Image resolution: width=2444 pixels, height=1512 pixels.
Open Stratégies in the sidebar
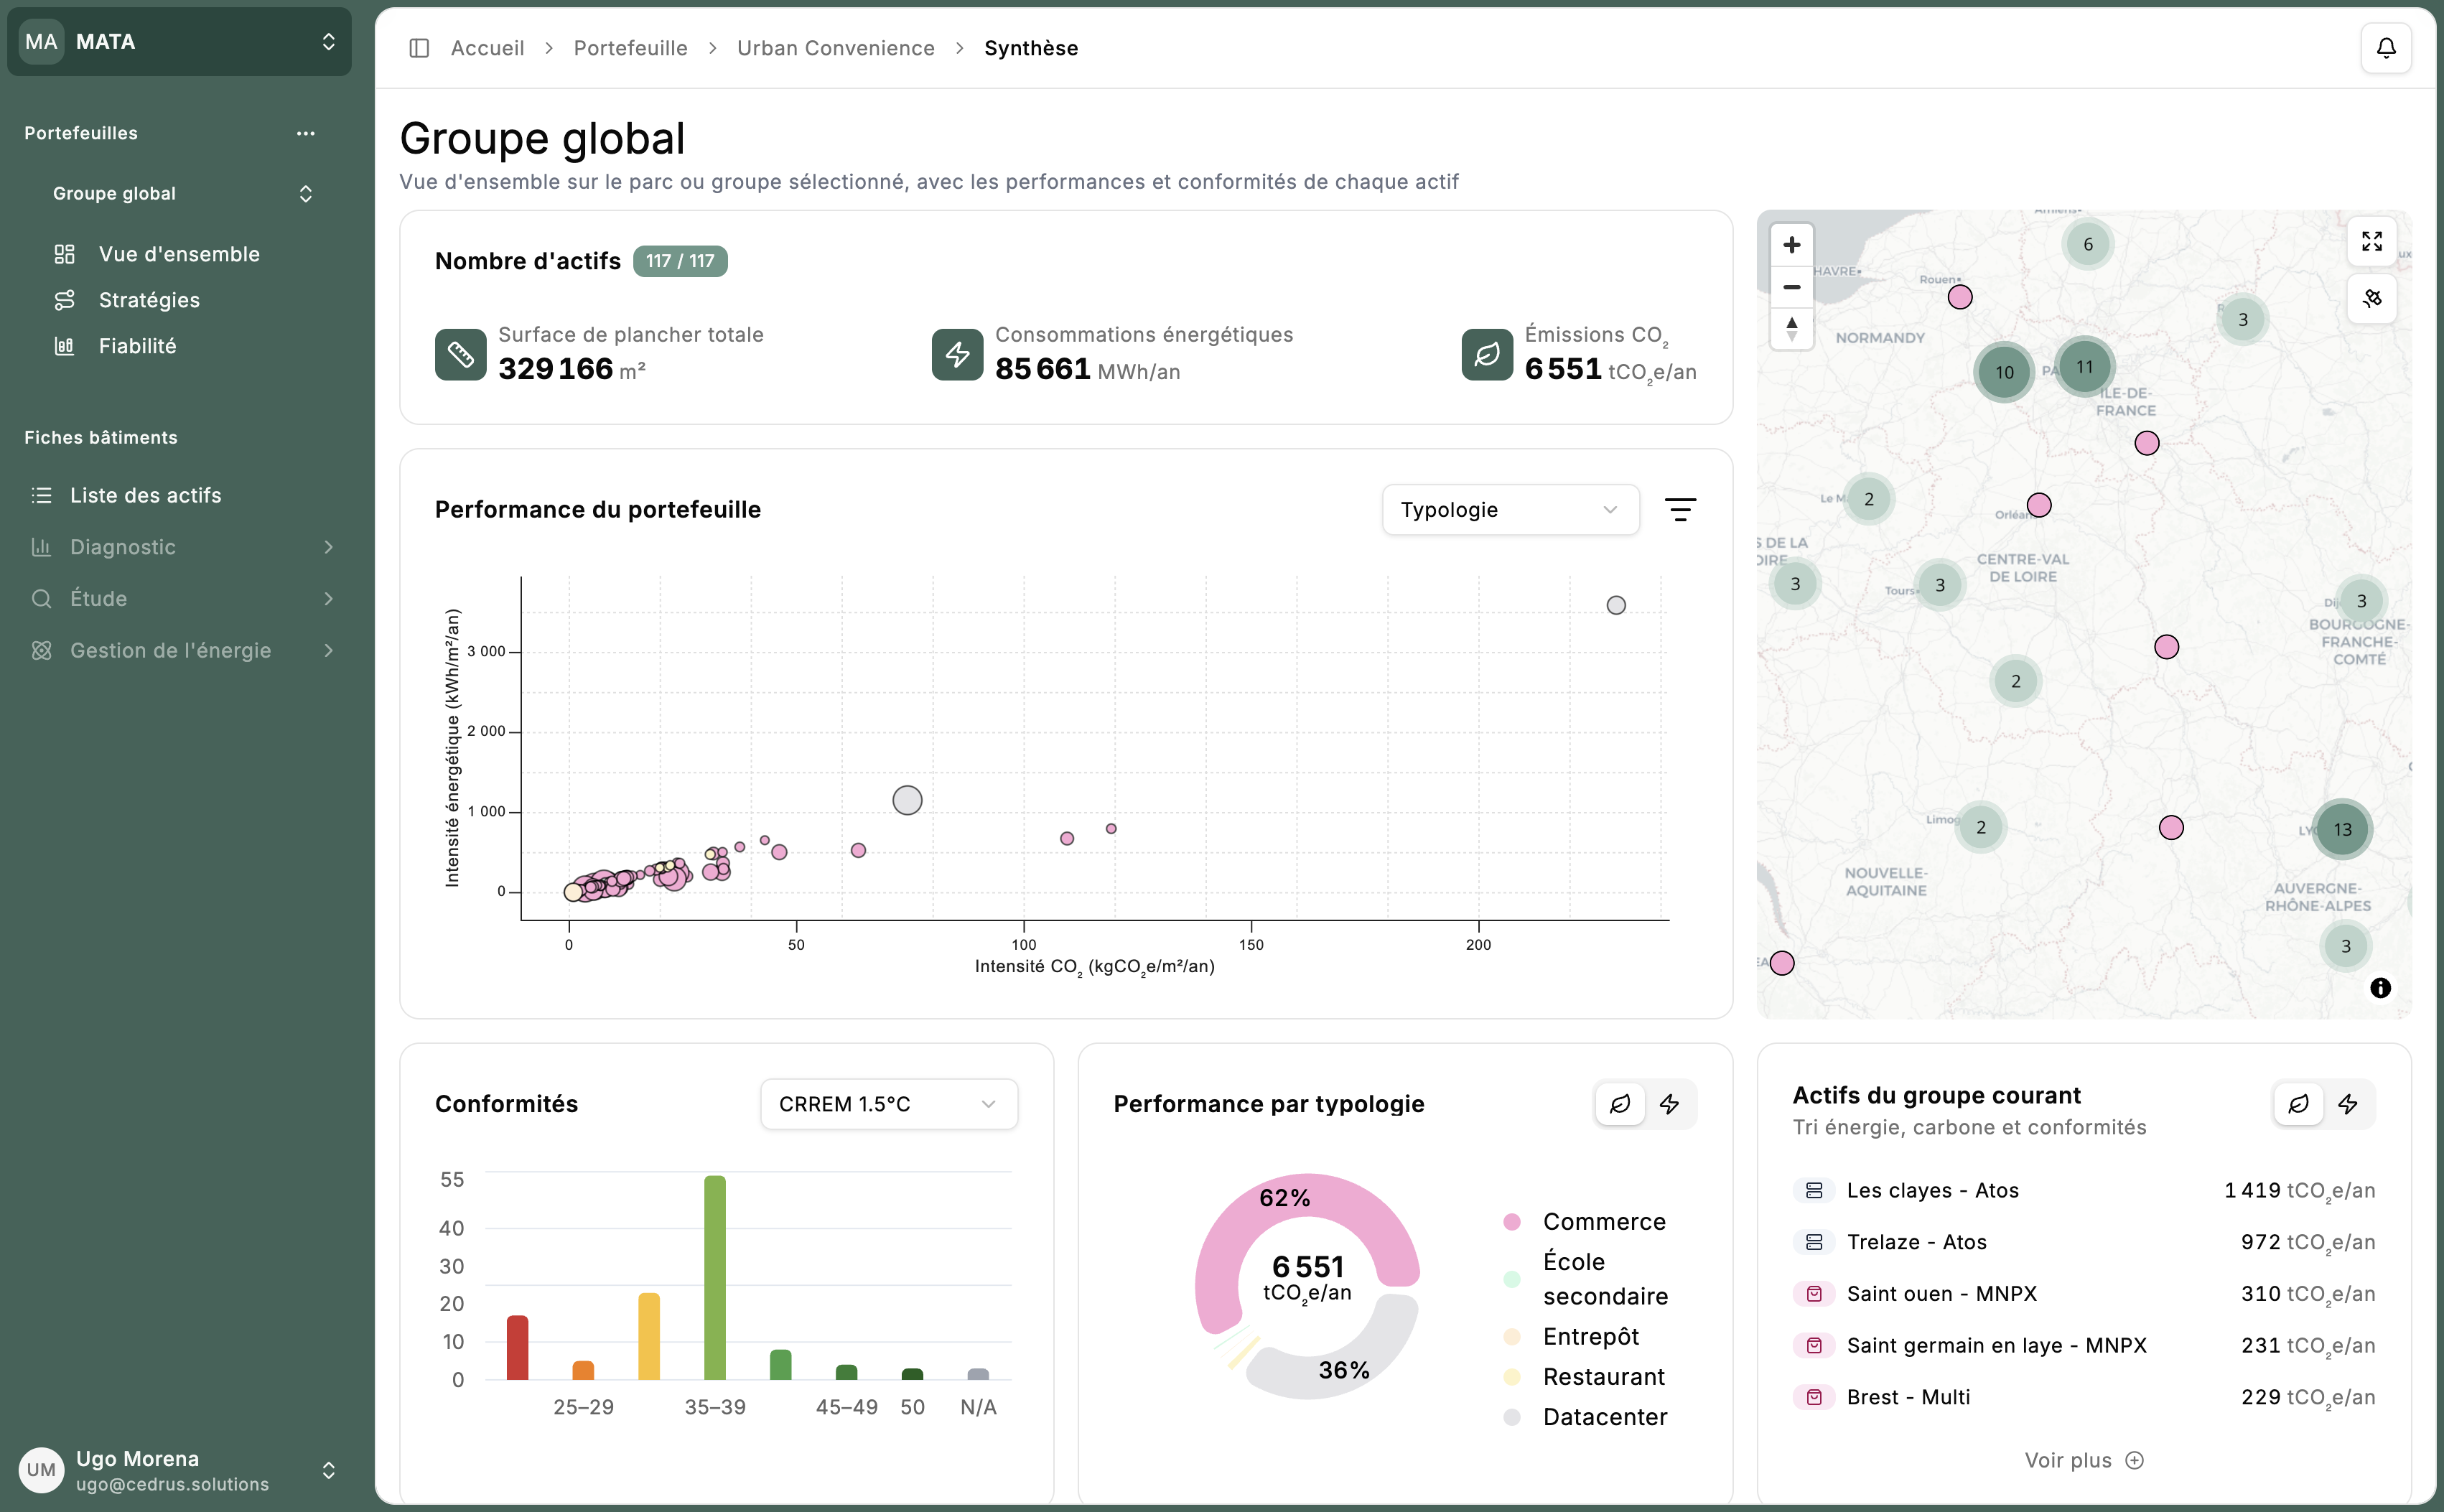[x=149, y=300]
